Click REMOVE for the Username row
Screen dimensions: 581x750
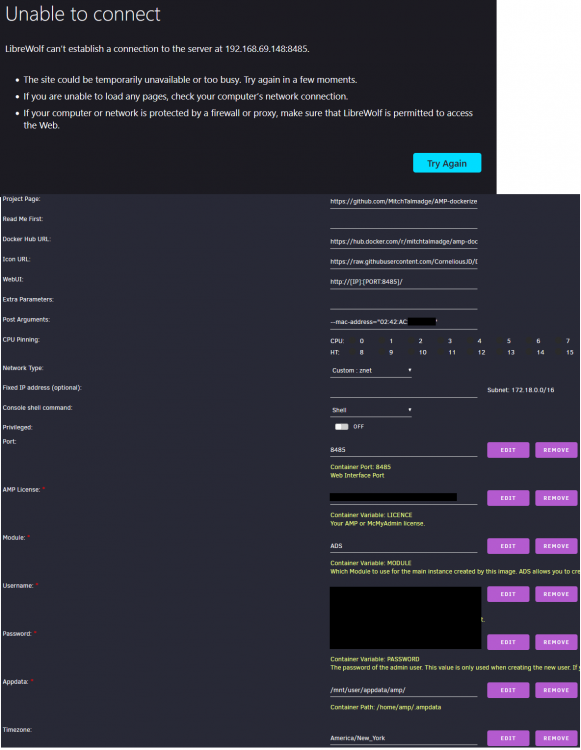[556, 594]
